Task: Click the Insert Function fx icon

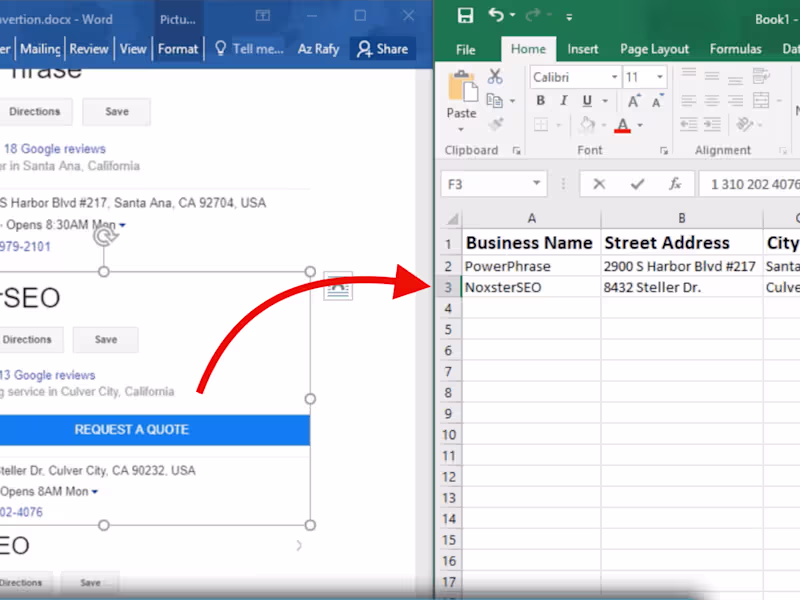Action: click(675, 184)
